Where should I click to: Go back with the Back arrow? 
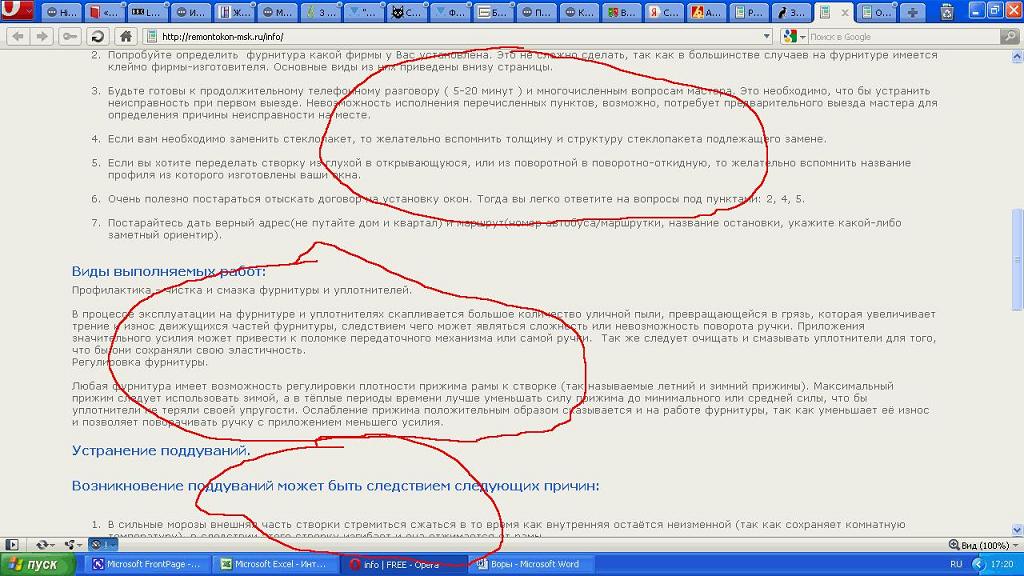(x=18, y=37)
